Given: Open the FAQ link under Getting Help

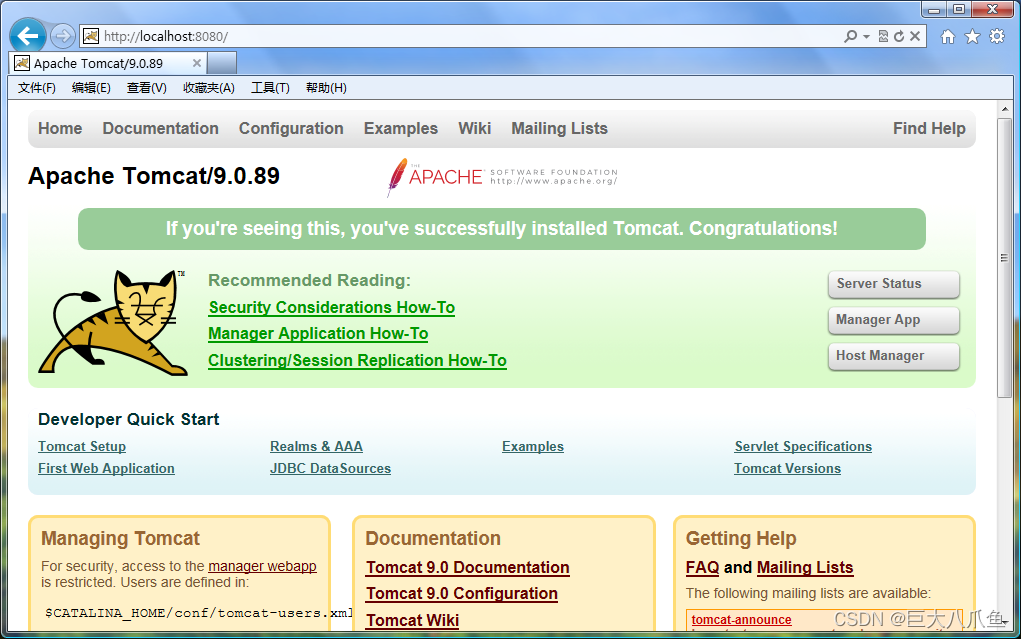Looking at the screenshot, I should (703, 567).
